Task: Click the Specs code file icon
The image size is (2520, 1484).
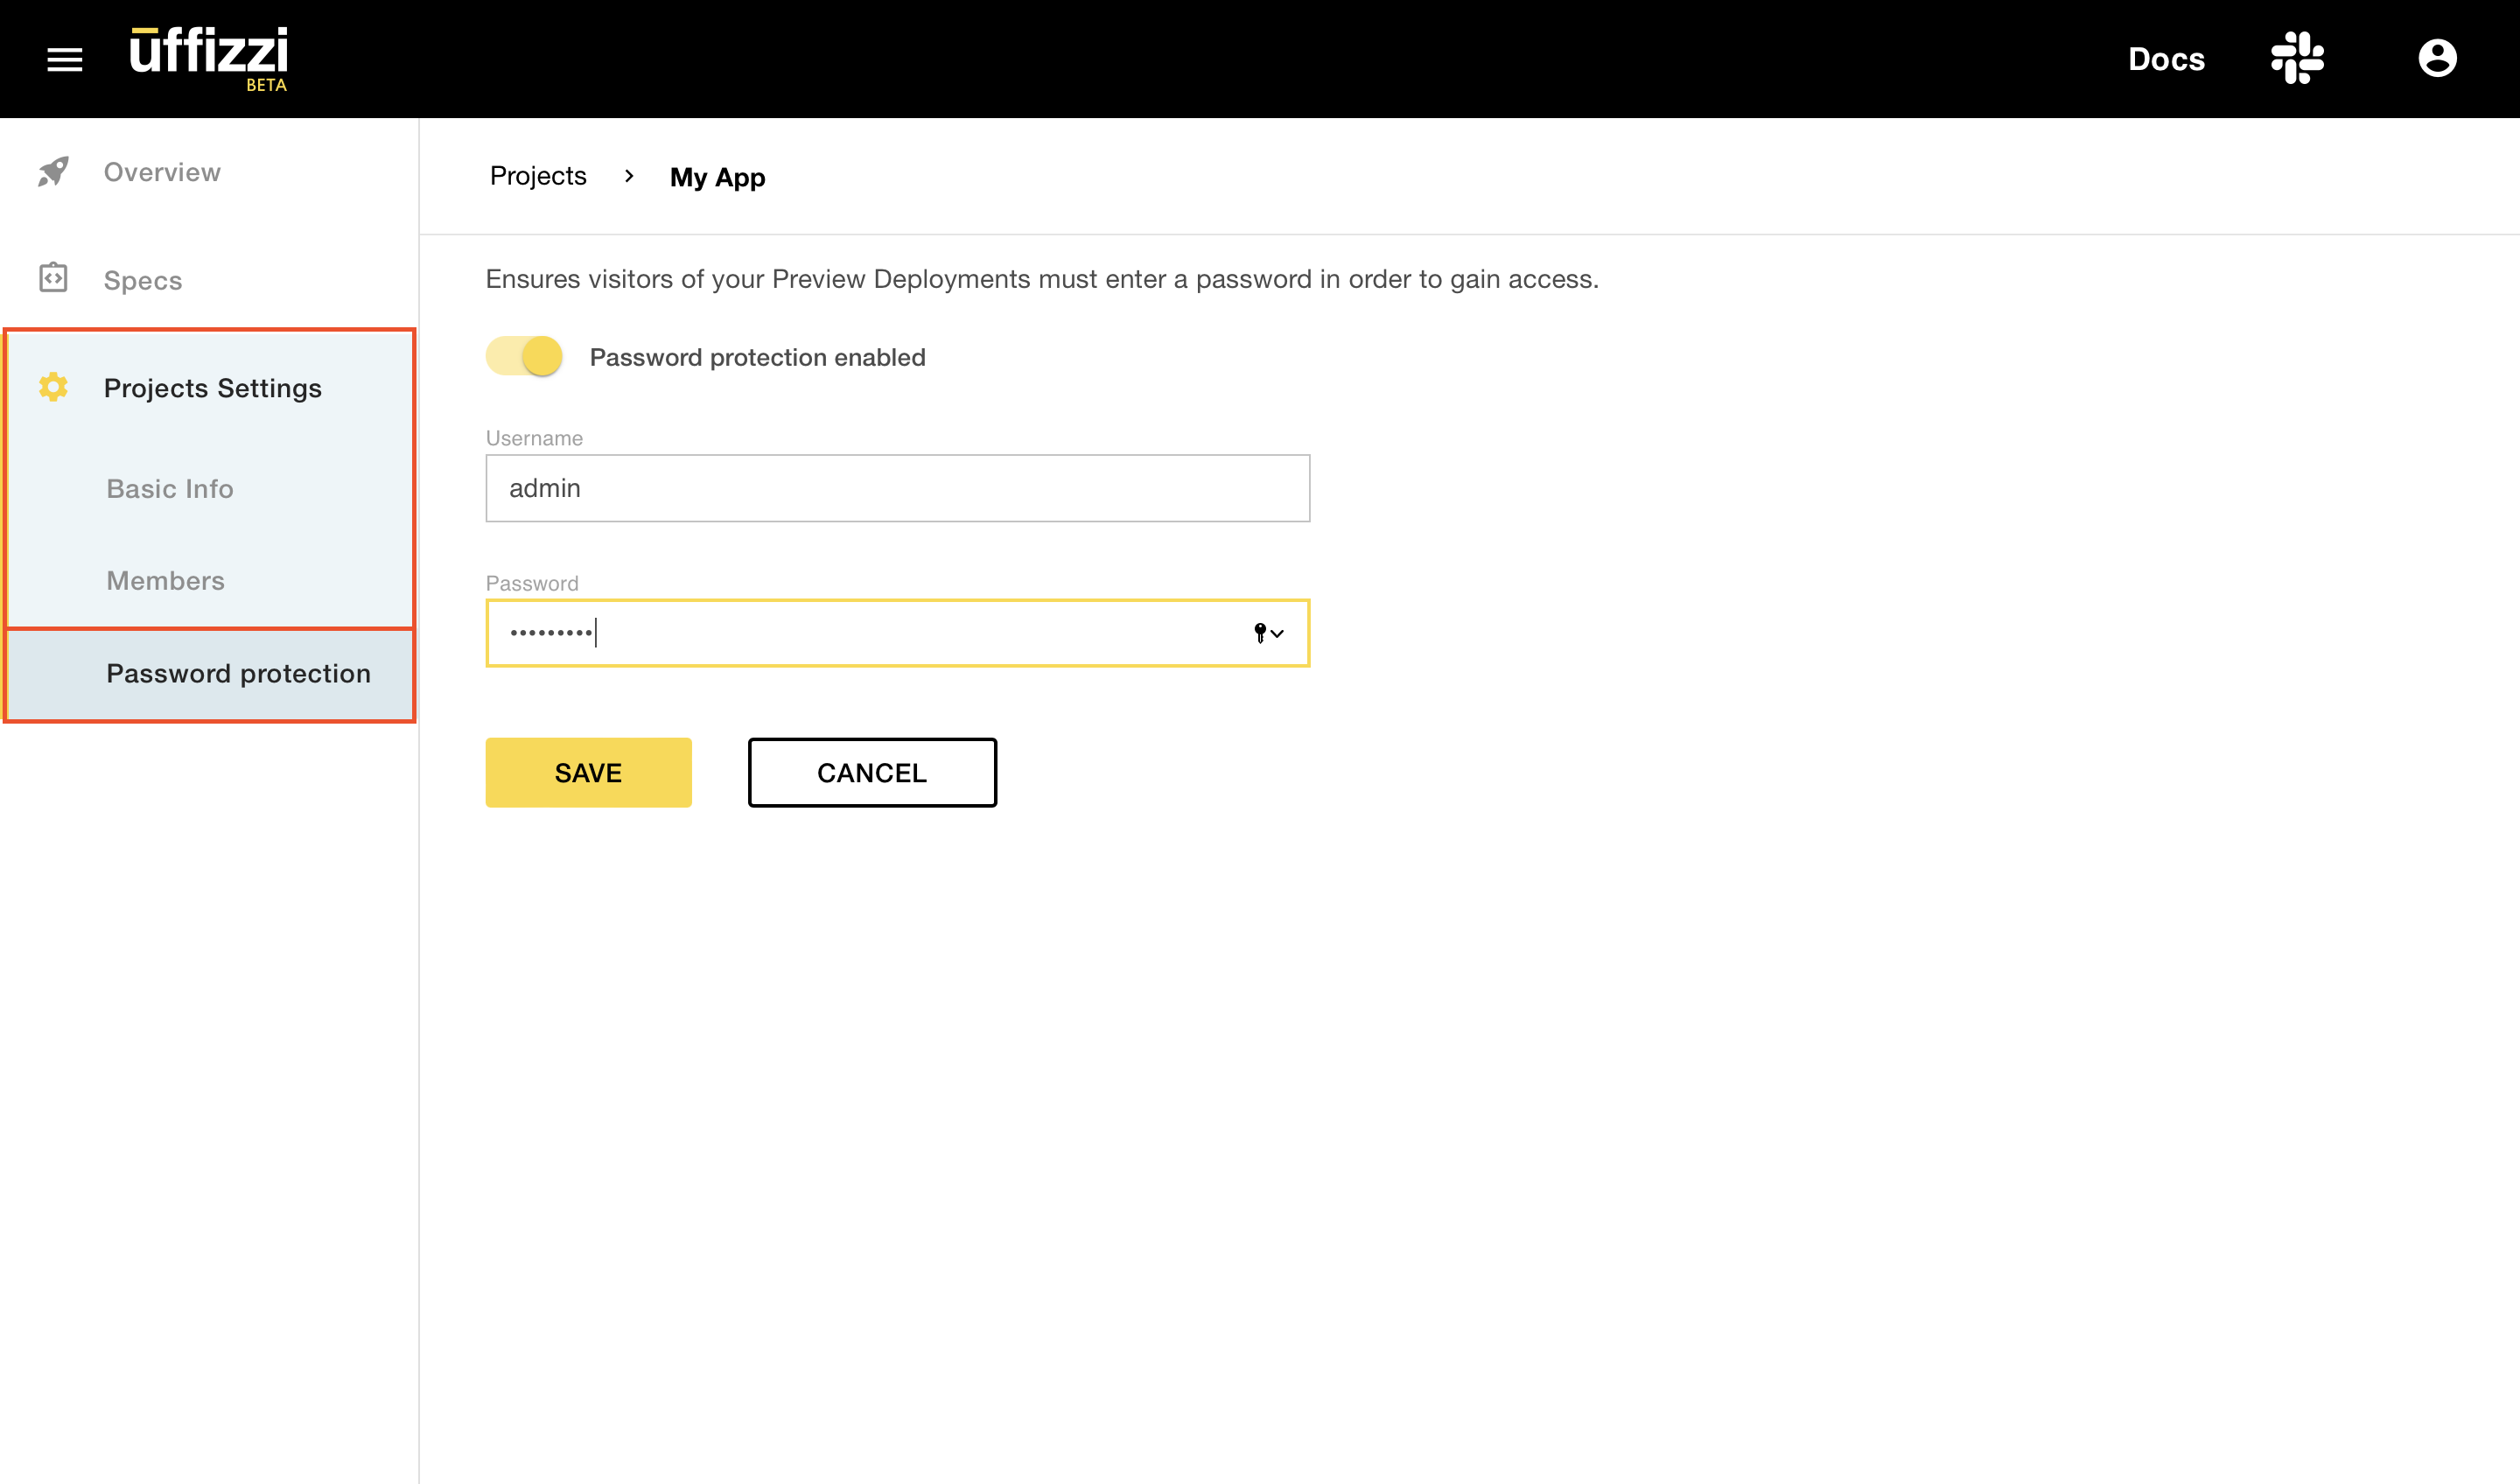Action: pos(53,278)
